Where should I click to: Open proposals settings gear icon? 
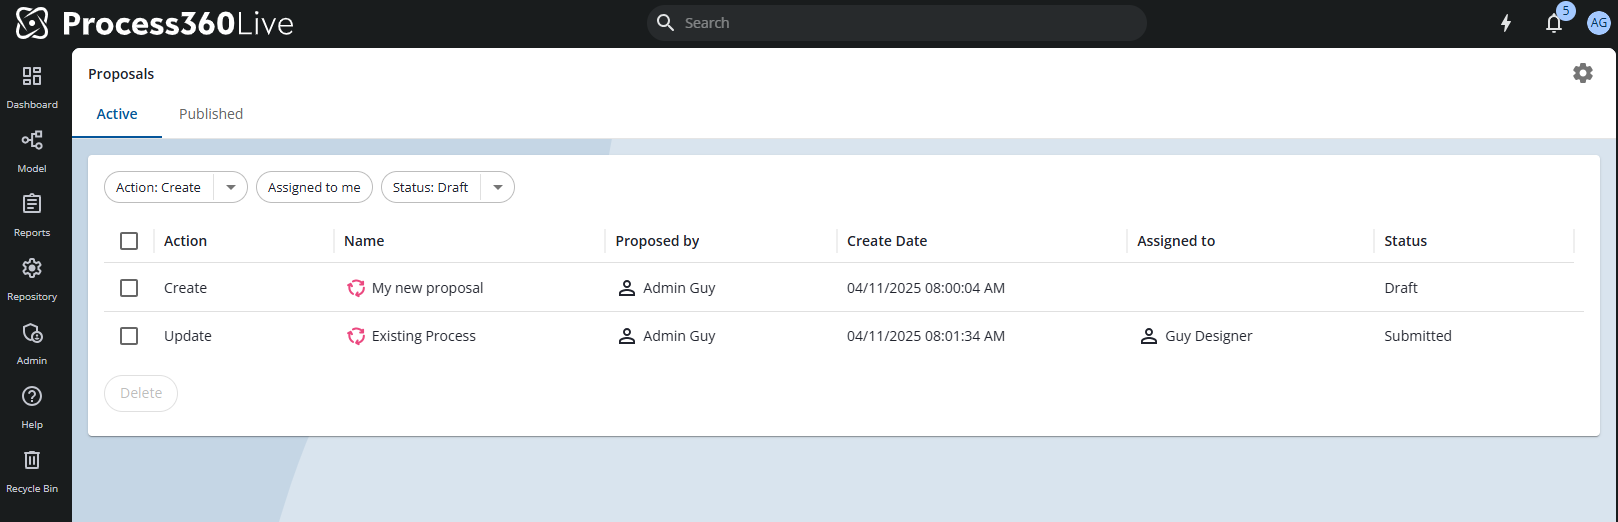click(1582, 73)
